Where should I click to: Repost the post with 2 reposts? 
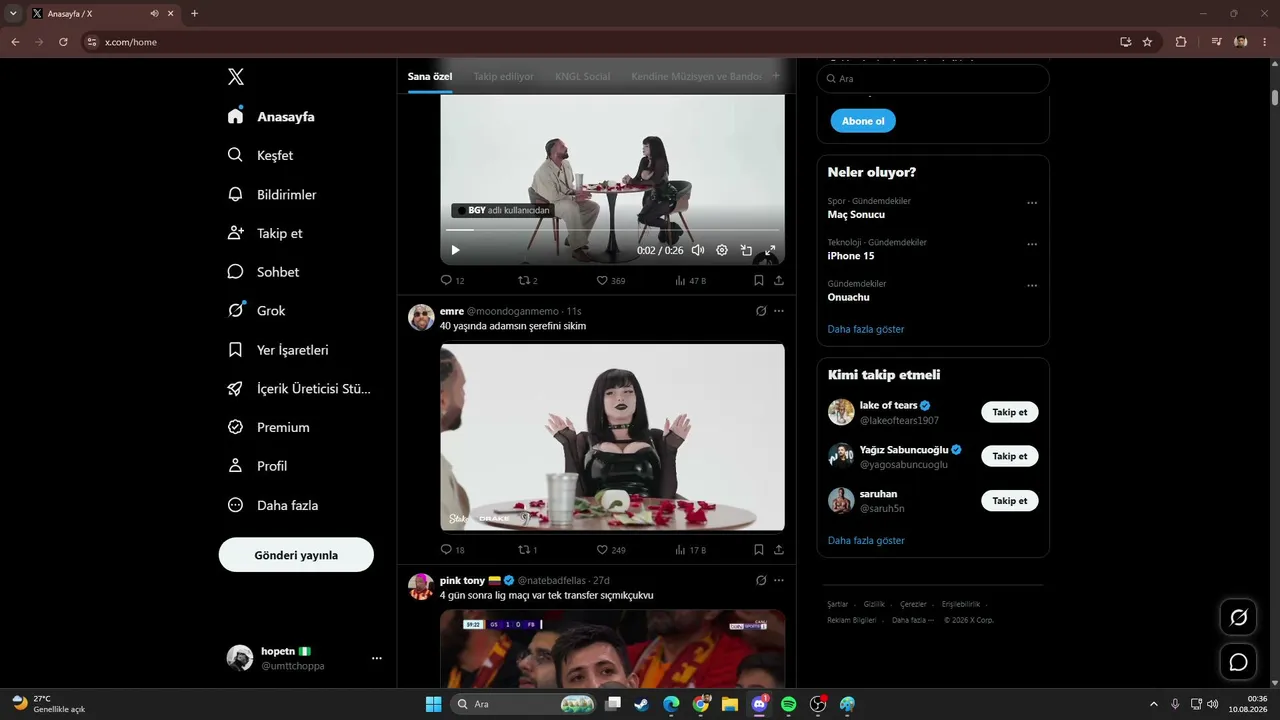click(527, 281)
